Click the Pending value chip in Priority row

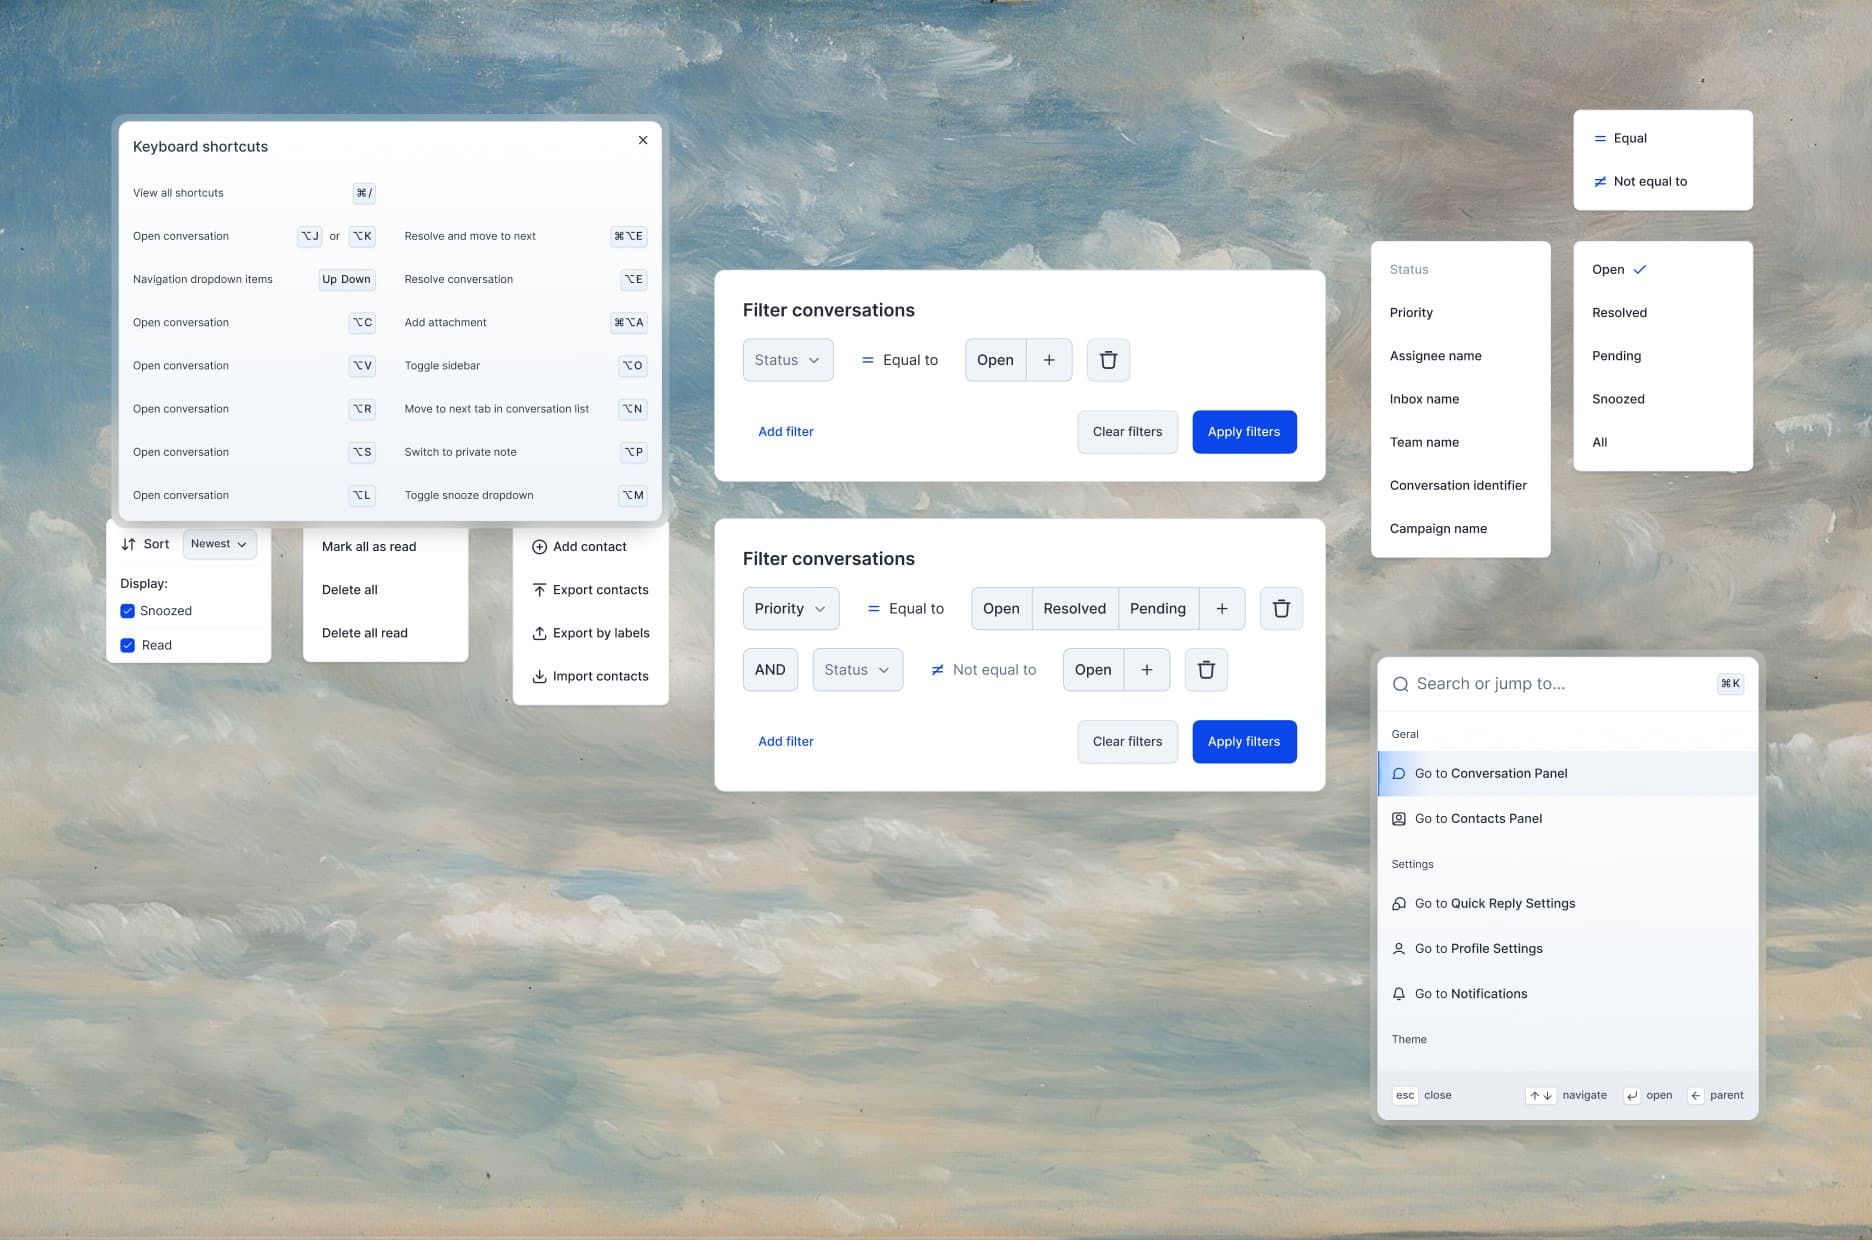pyautogui.click(x=1158, y=608)
